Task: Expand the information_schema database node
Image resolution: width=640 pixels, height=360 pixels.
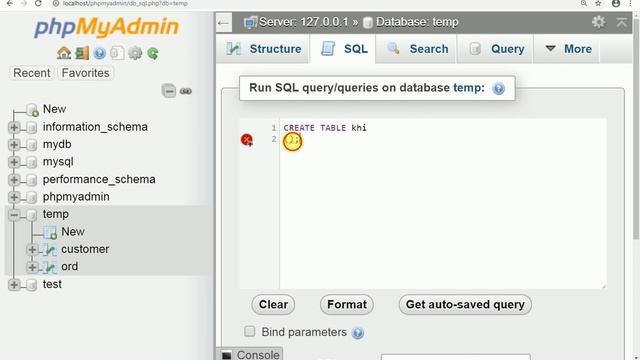Action: 14,127
